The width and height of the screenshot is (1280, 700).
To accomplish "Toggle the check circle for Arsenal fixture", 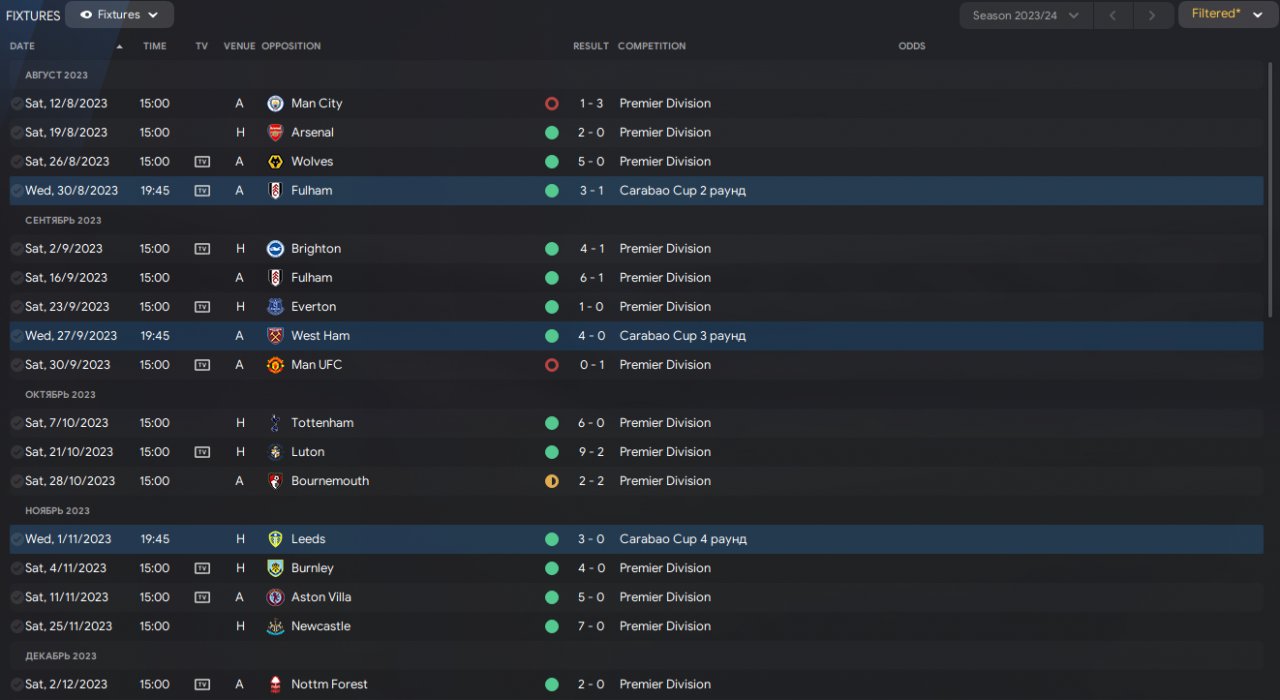I will pos(17,132).
